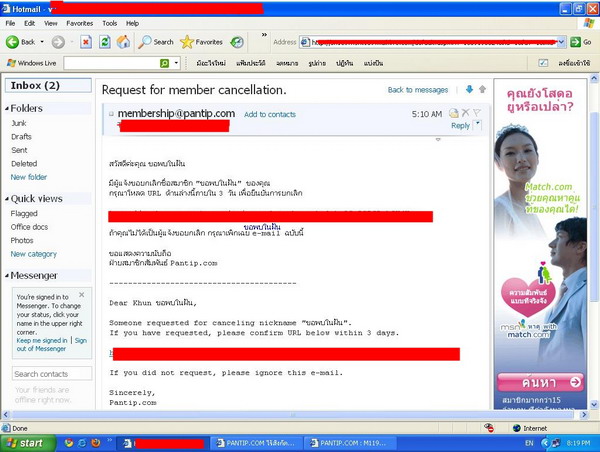This screenshot has width=600, height=452.
Task: Click the Windows Live logo button
Action: coord(31,63)
